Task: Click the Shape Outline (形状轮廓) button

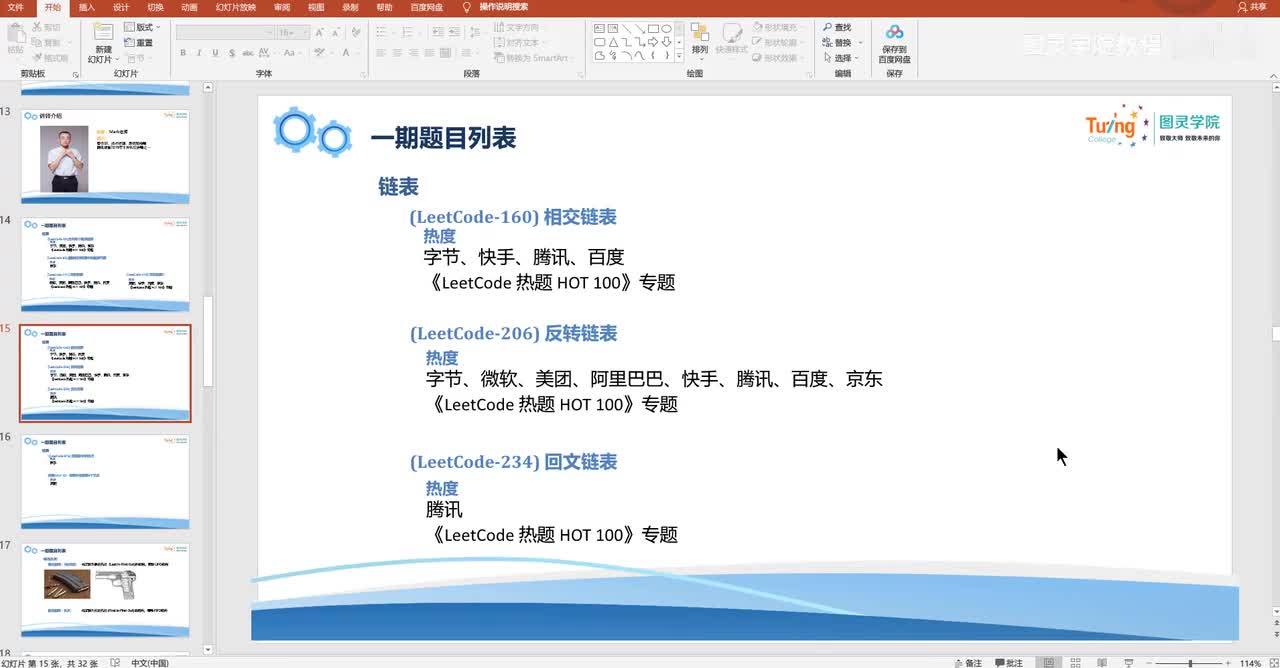Action: click(781, 43)
